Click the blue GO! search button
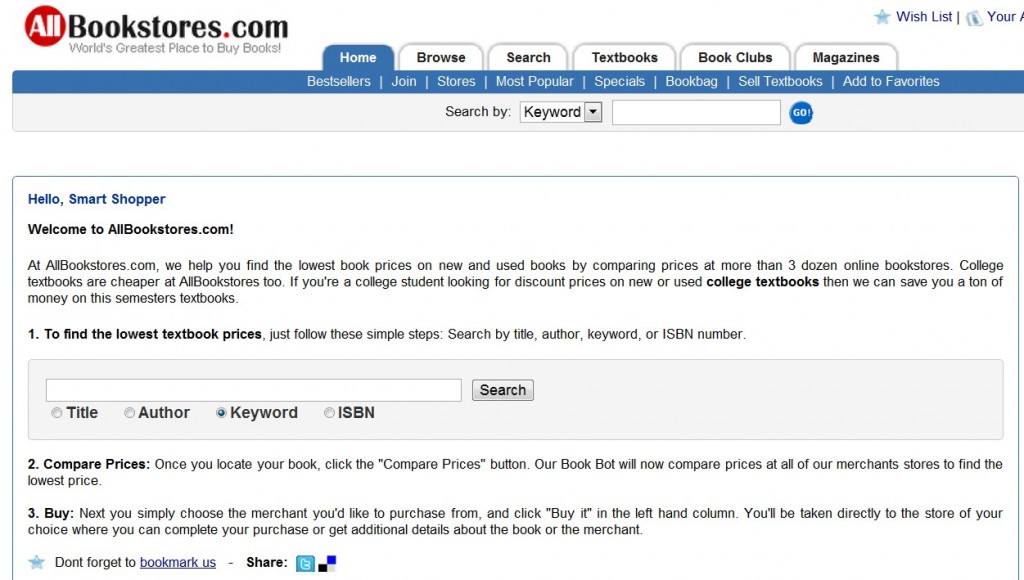1024x580 pixels. pos(801,113)
